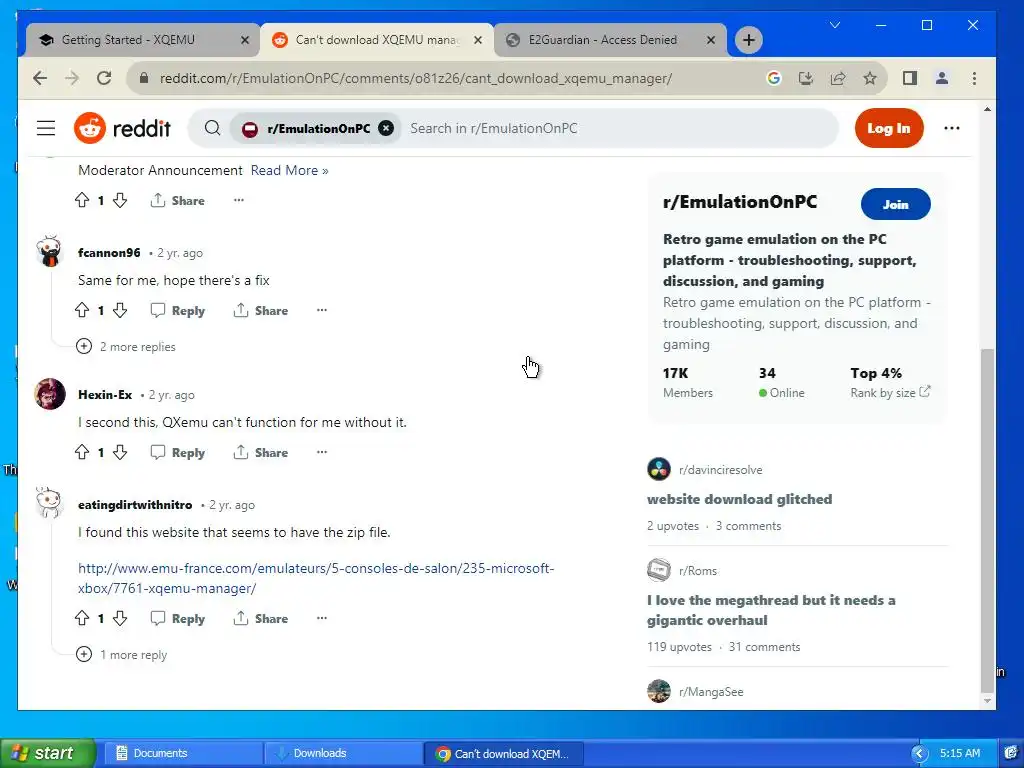
Task: Upvote the Moderator Announcement comment
Action: click(82, 200)
